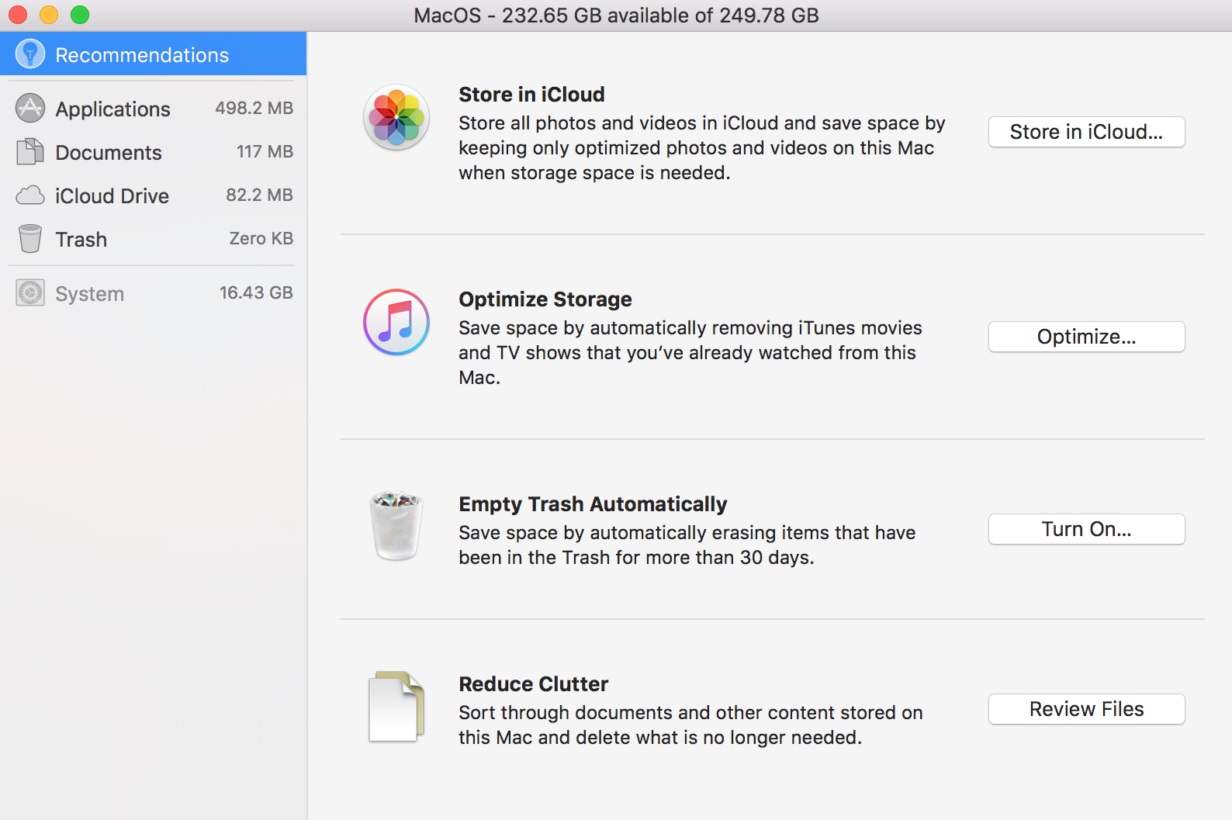Click the Reduce Clutter heading

534,684
